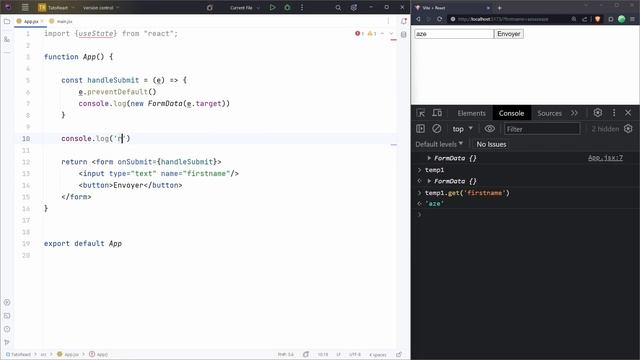The image size is (640, 360).
Task: Open the Services tool window icon
Action: point(7,302)
